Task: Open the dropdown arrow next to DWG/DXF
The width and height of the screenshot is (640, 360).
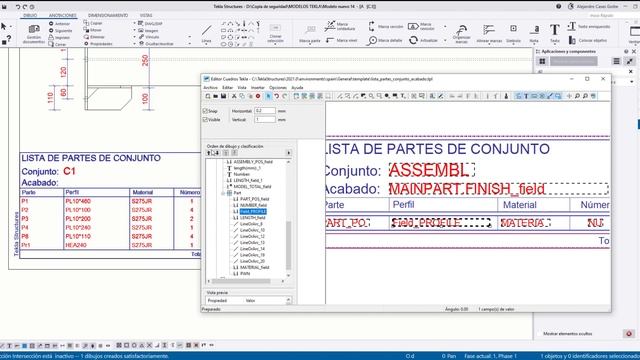Action: pos(134,24)
